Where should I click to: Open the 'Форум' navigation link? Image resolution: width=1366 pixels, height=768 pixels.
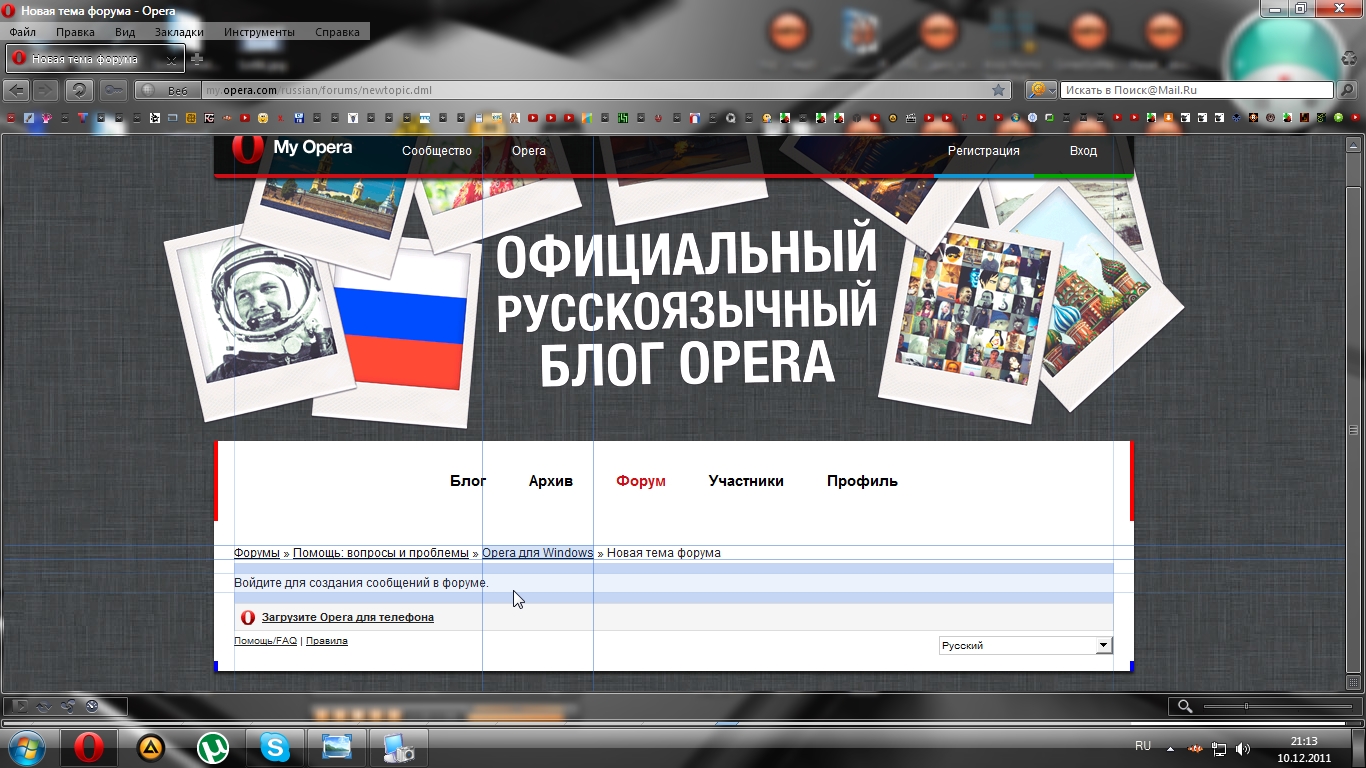pyautogui.click(x=641, y=481)
